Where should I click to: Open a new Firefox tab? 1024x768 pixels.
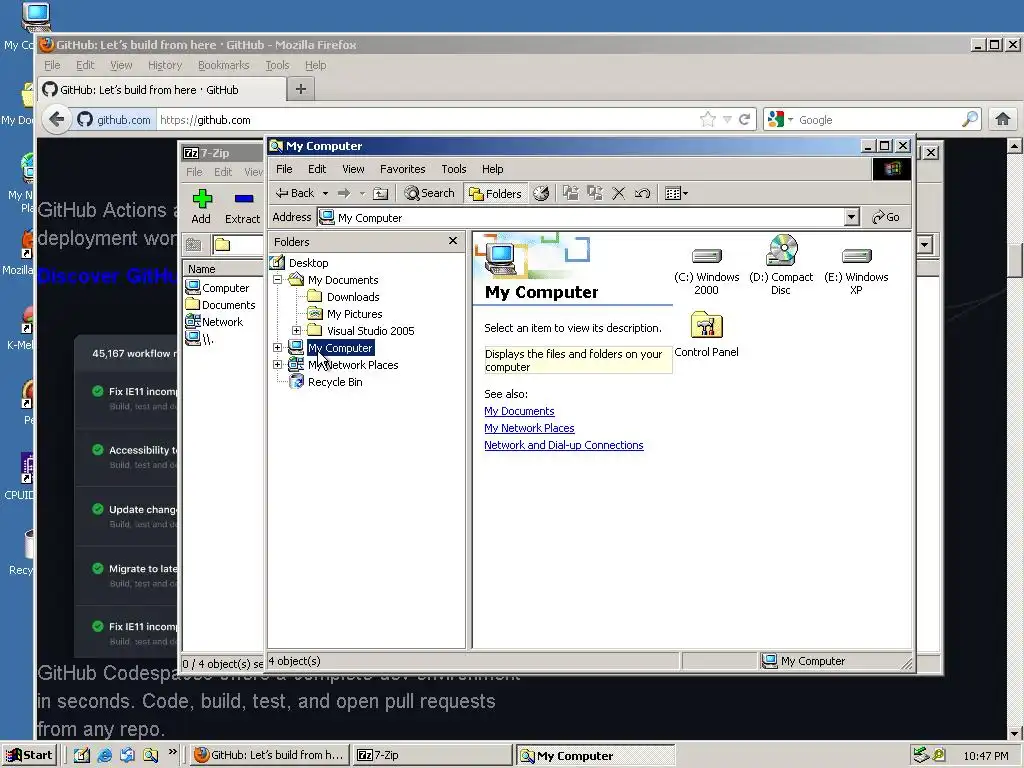(x=300, y=89)
